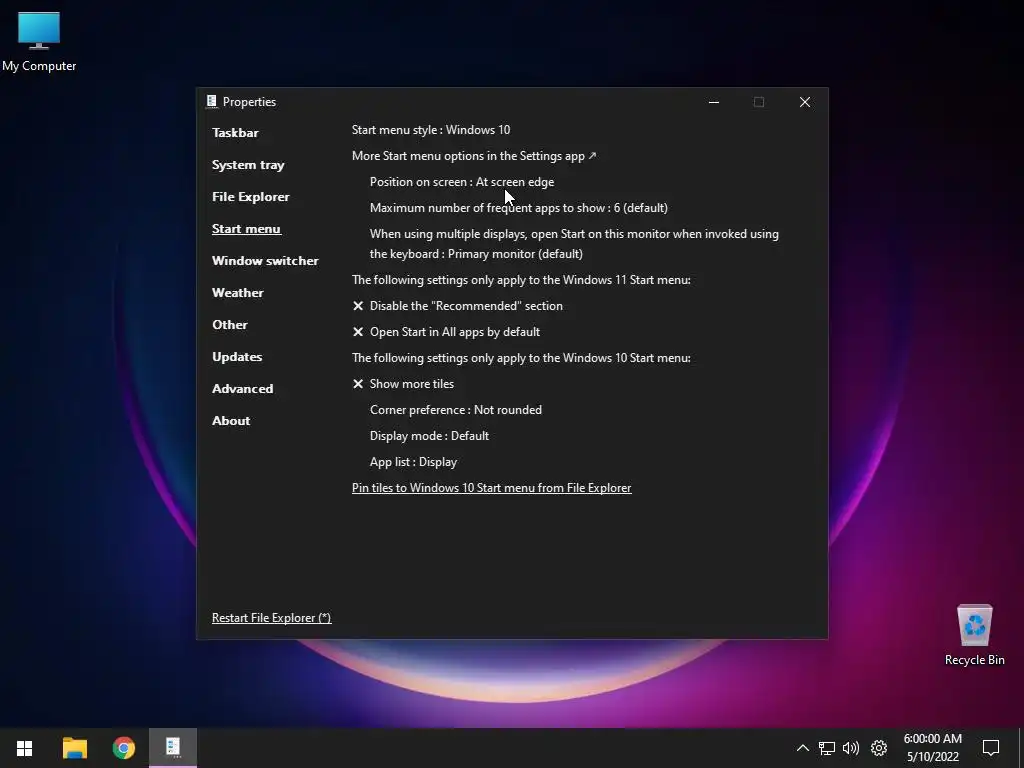
Task: Open the volume speaker tray icon
Action: (x=851, y=748)
